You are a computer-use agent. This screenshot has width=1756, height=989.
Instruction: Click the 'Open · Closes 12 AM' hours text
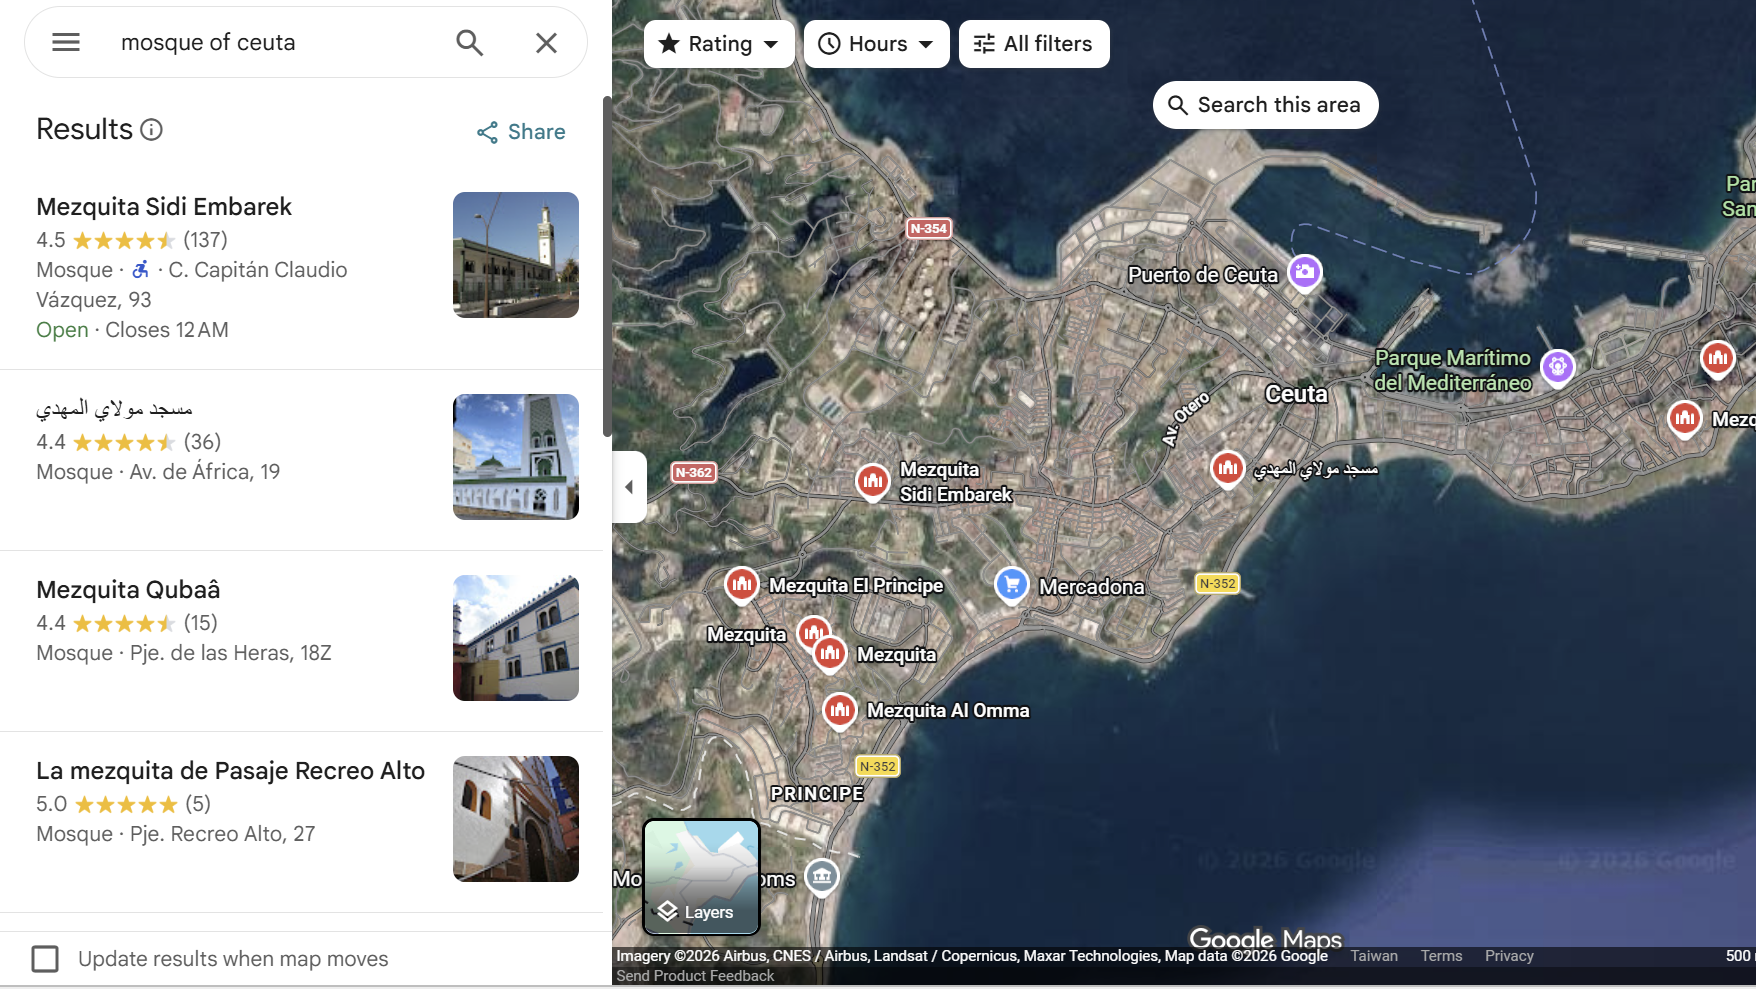coord(132,330)
